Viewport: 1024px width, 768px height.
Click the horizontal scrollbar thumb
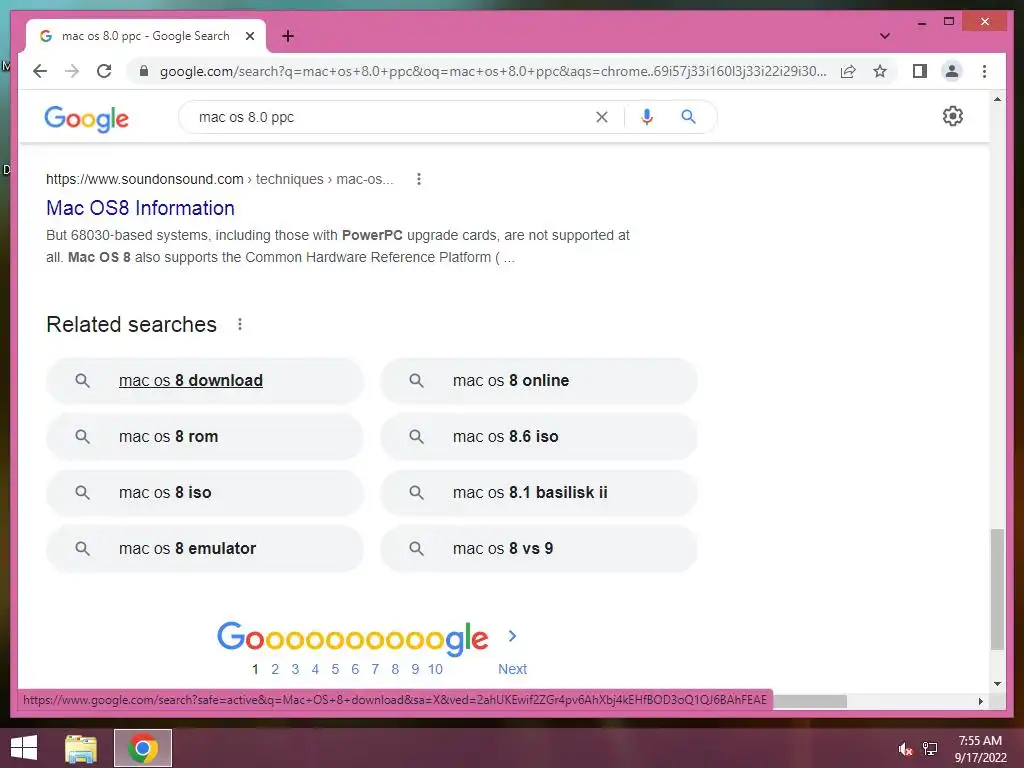click(x=810, y=701)
